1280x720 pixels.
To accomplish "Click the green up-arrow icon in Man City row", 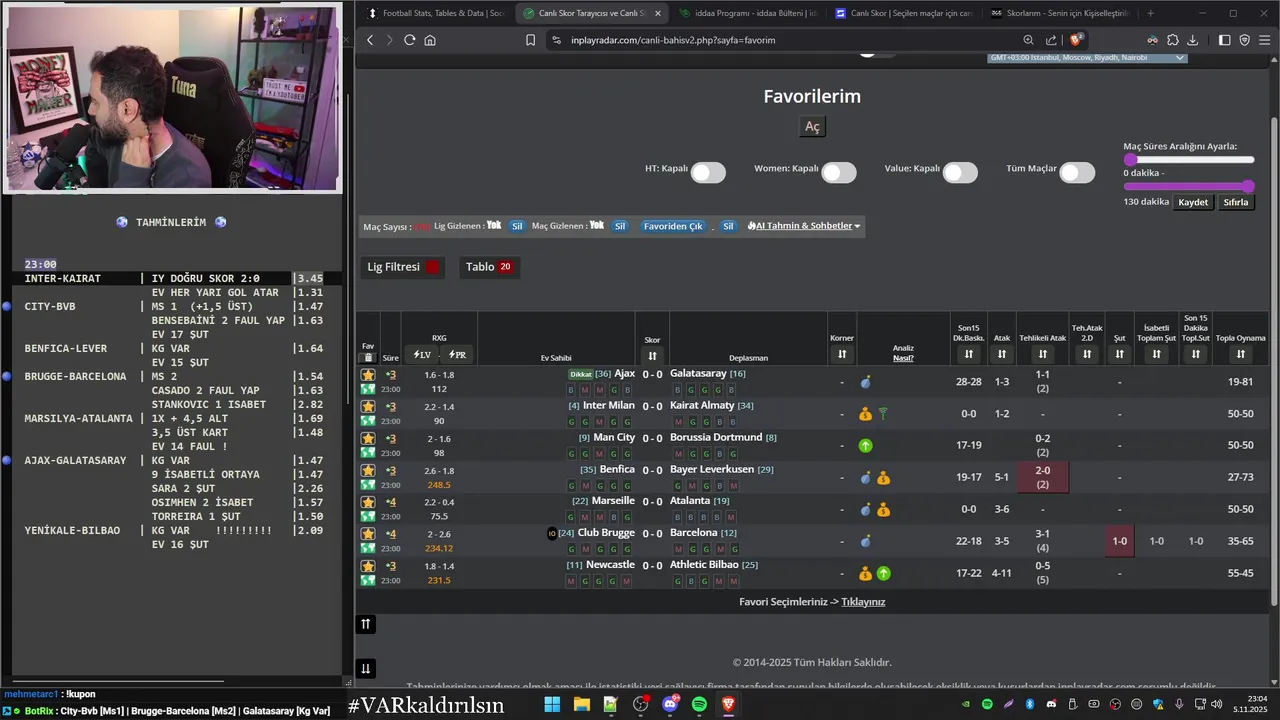I will 865,446.
